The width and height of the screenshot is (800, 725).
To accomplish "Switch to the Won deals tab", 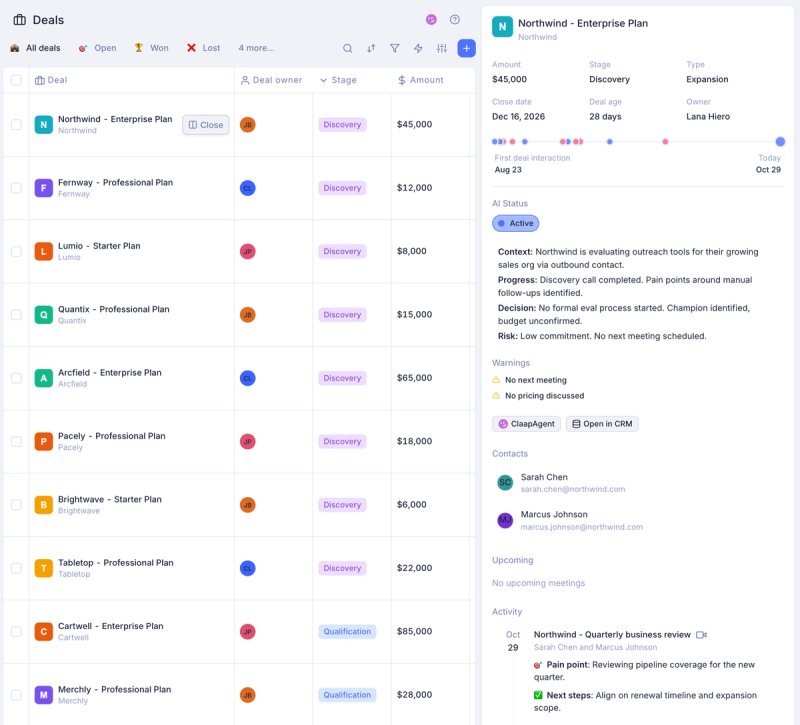I will [x=152, y=48].
